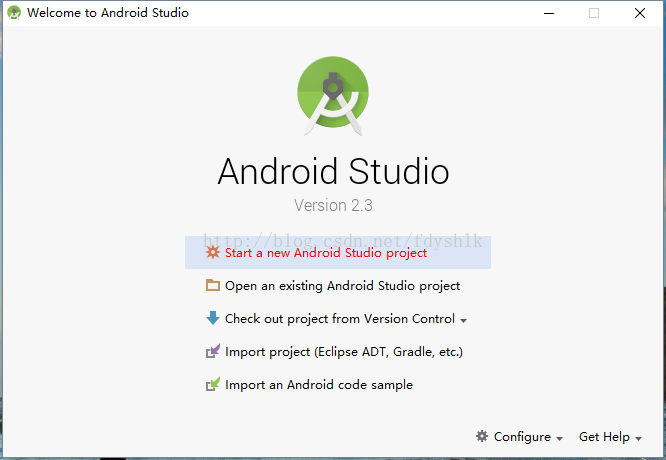The height and width of the screenshot is (460, 666).
Task: Click the Configure menu label
Action: [x=522, y=437]
